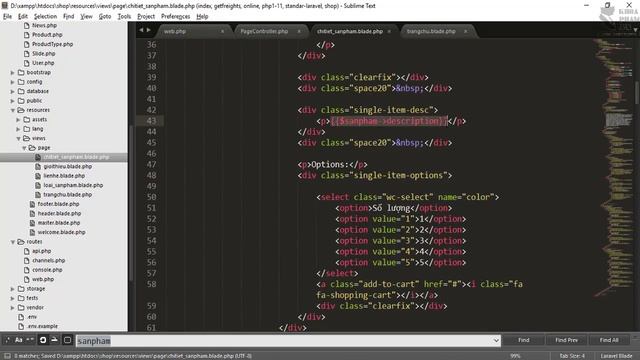
Task: Toggle whole word search option
Action: pos(30,340)
